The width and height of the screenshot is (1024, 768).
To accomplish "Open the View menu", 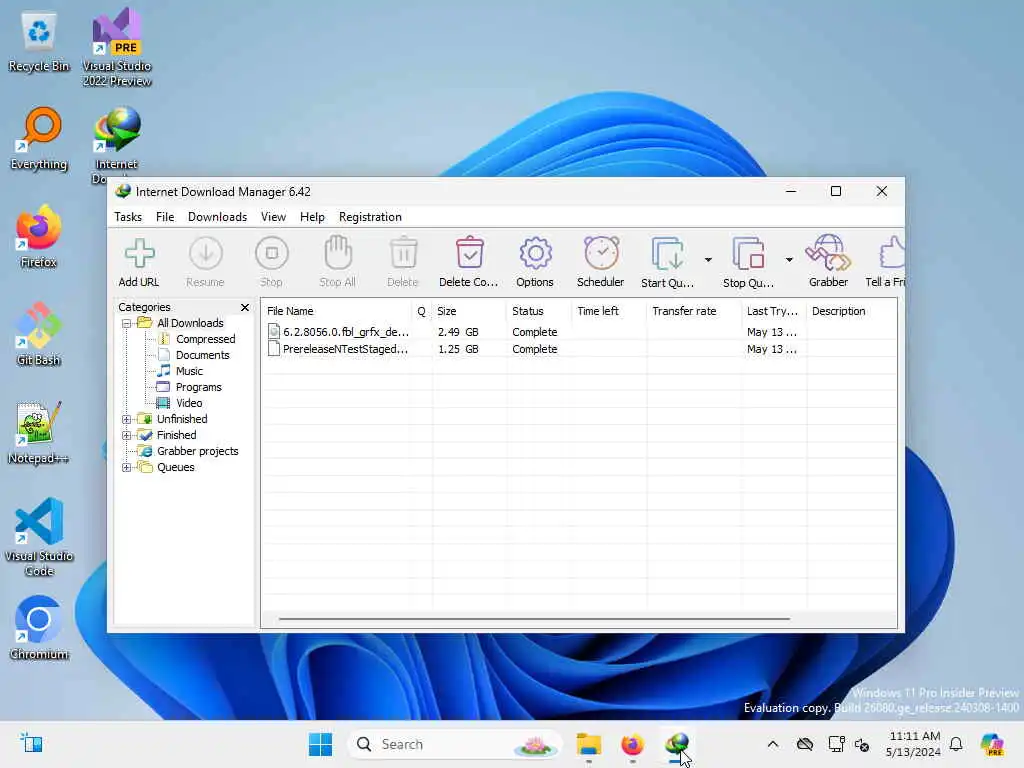I will [274, 217].
